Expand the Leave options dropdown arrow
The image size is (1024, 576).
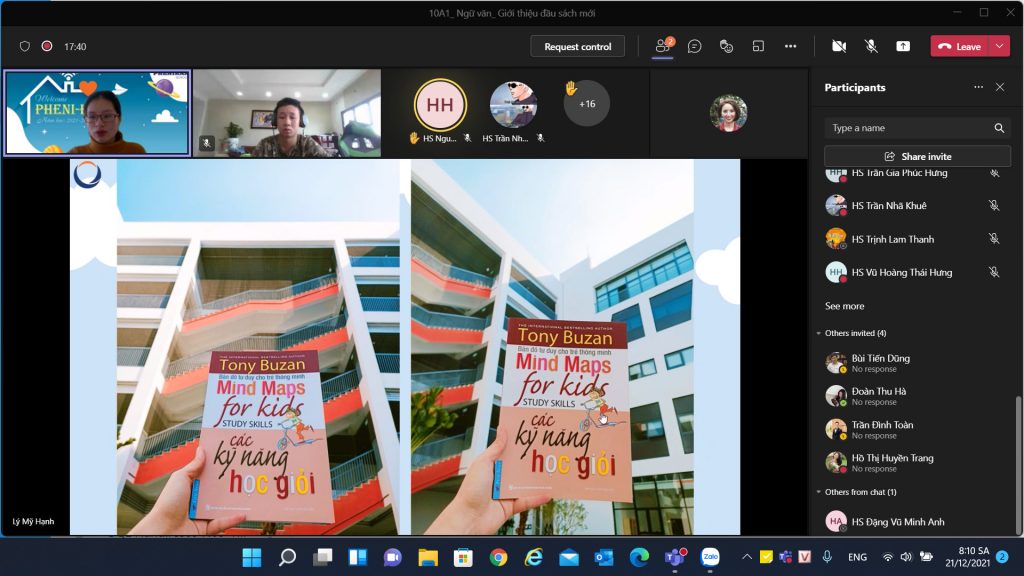(1000, 46)
